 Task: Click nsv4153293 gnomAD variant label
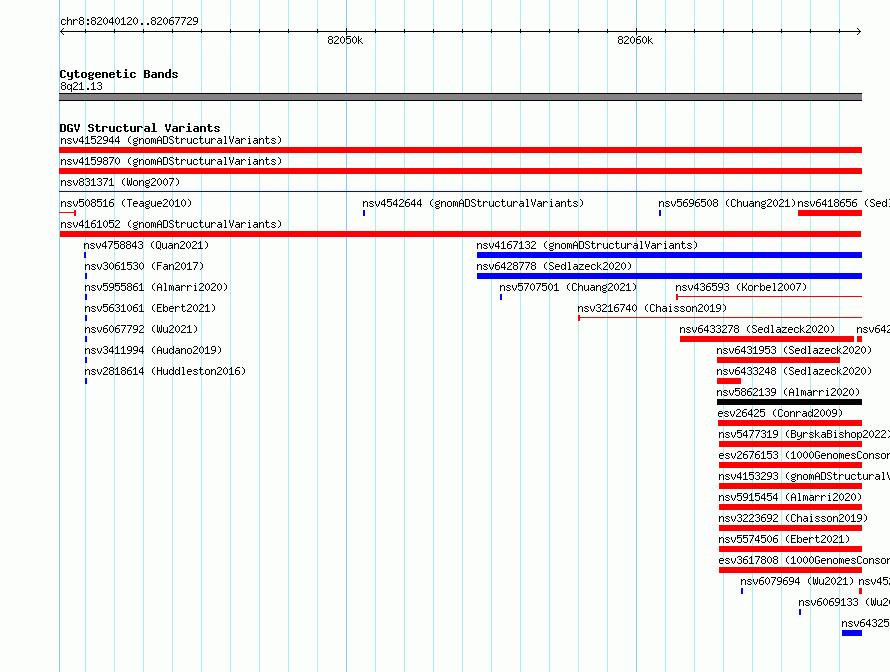(x=804, y=476)
